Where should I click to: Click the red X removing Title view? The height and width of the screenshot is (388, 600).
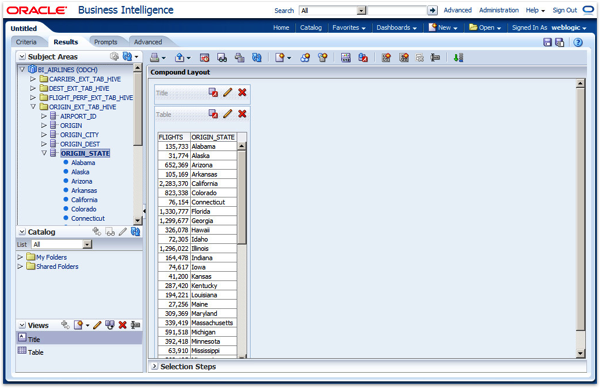[x=242, y=93]
